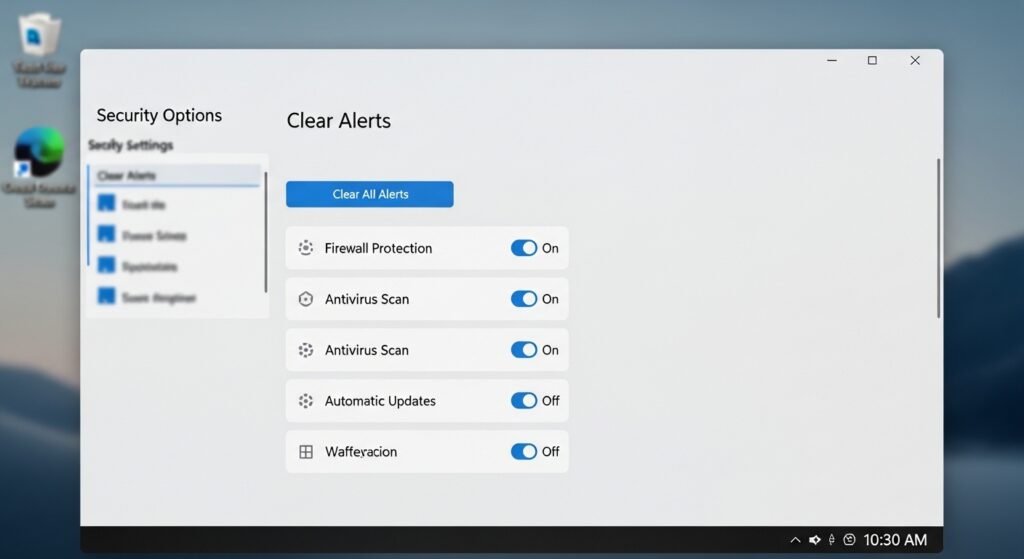Click the grid icon next to Wafferacion
Image resolution: width=1024 pixels, height=559 pixels.
pos(306,452)
